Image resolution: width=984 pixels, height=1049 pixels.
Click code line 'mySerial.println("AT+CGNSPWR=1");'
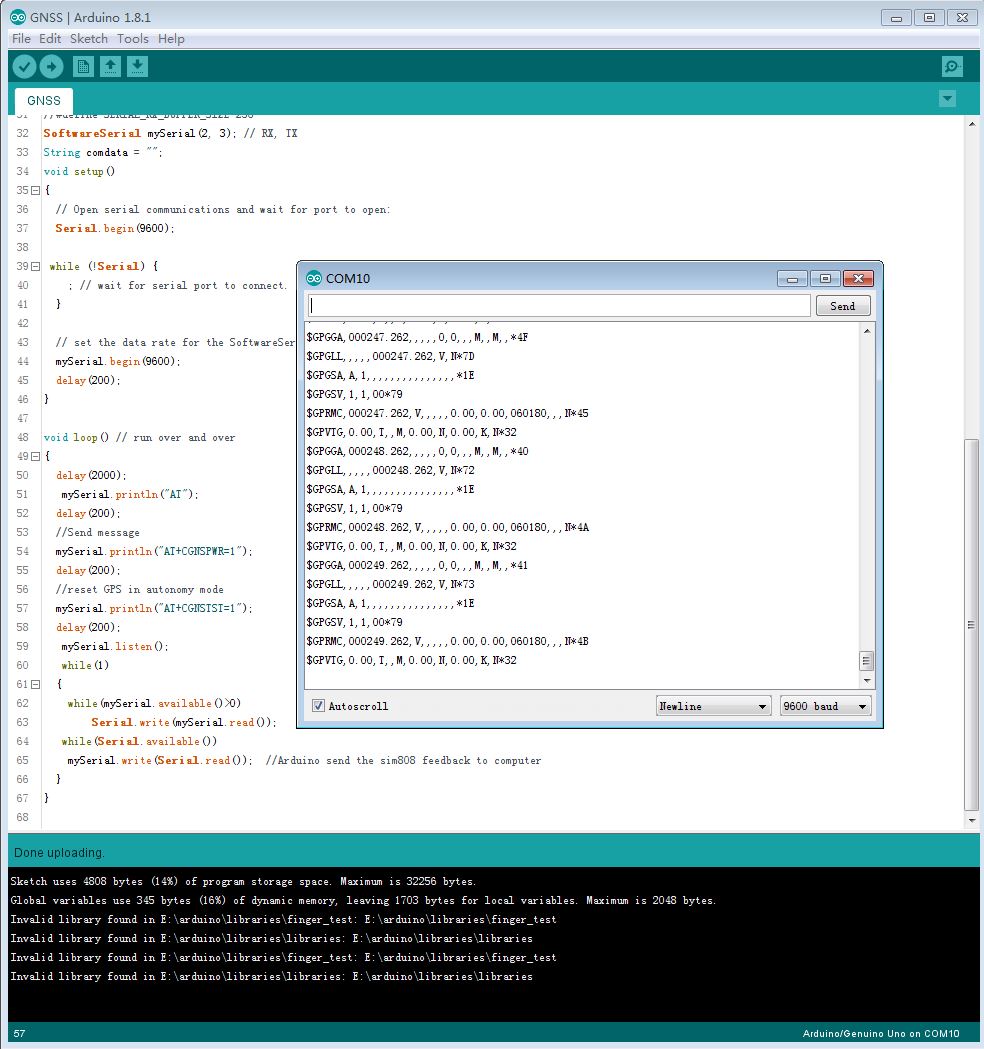coord(154,551)
